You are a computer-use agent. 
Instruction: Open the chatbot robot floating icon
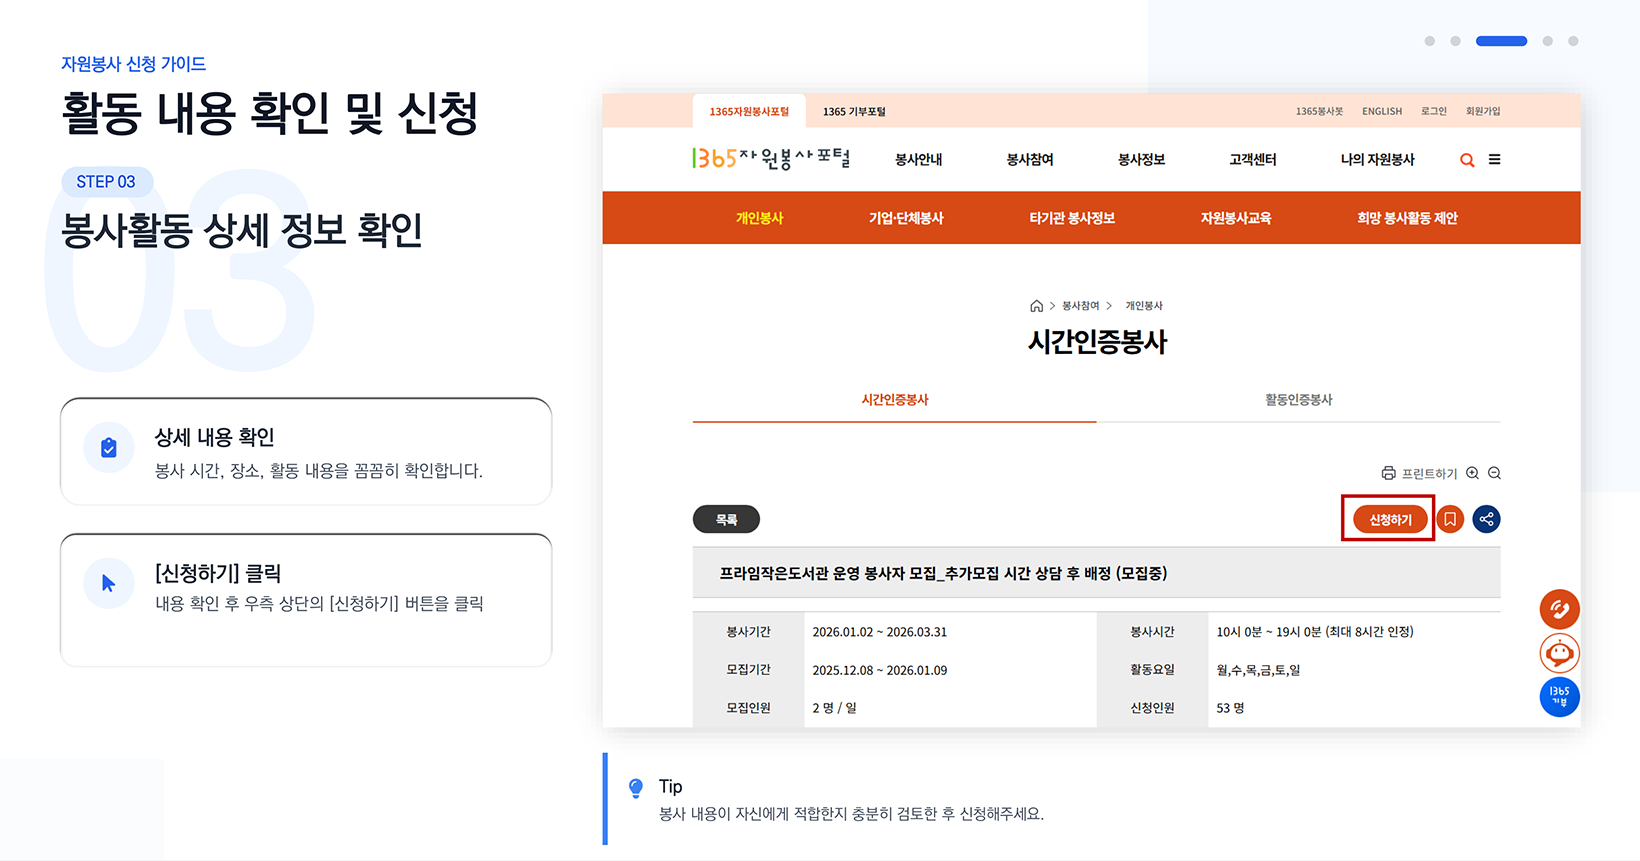[1559, 653]
